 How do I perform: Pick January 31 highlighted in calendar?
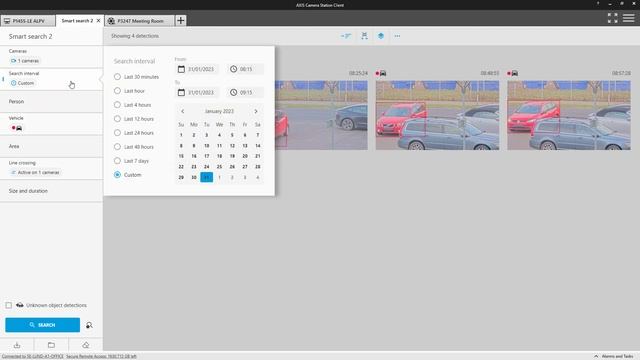click(x=207, y=177)
